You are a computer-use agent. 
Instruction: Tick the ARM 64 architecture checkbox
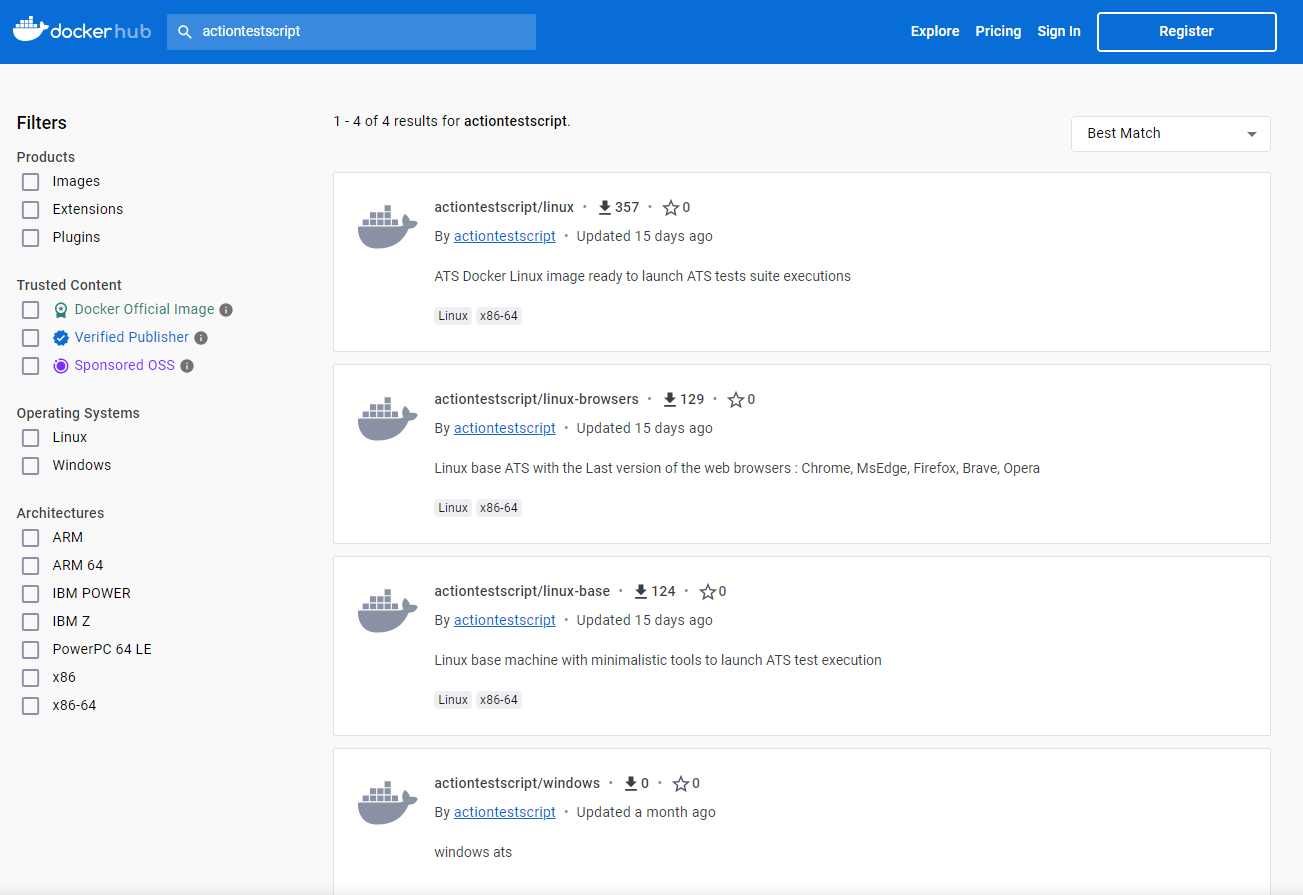(31, 566)
